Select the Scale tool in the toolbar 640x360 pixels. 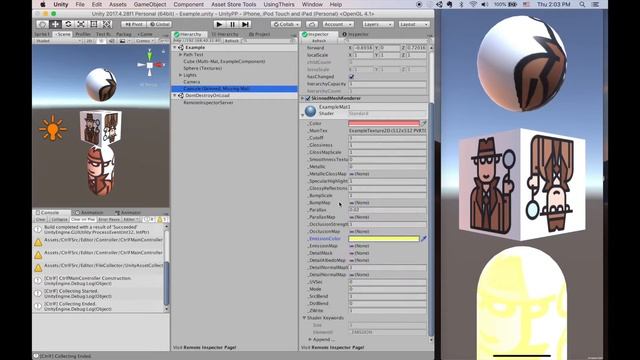point(81,24)
